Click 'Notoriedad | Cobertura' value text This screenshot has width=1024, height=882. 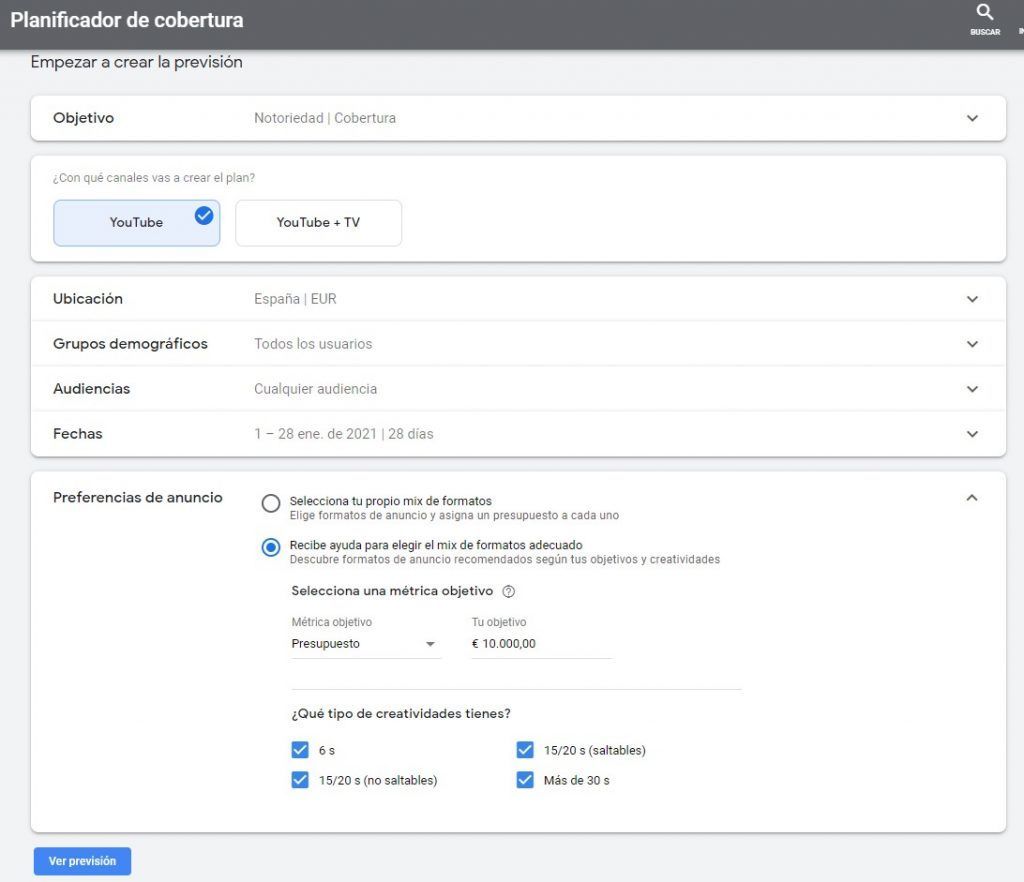click(x=325, y=118)
